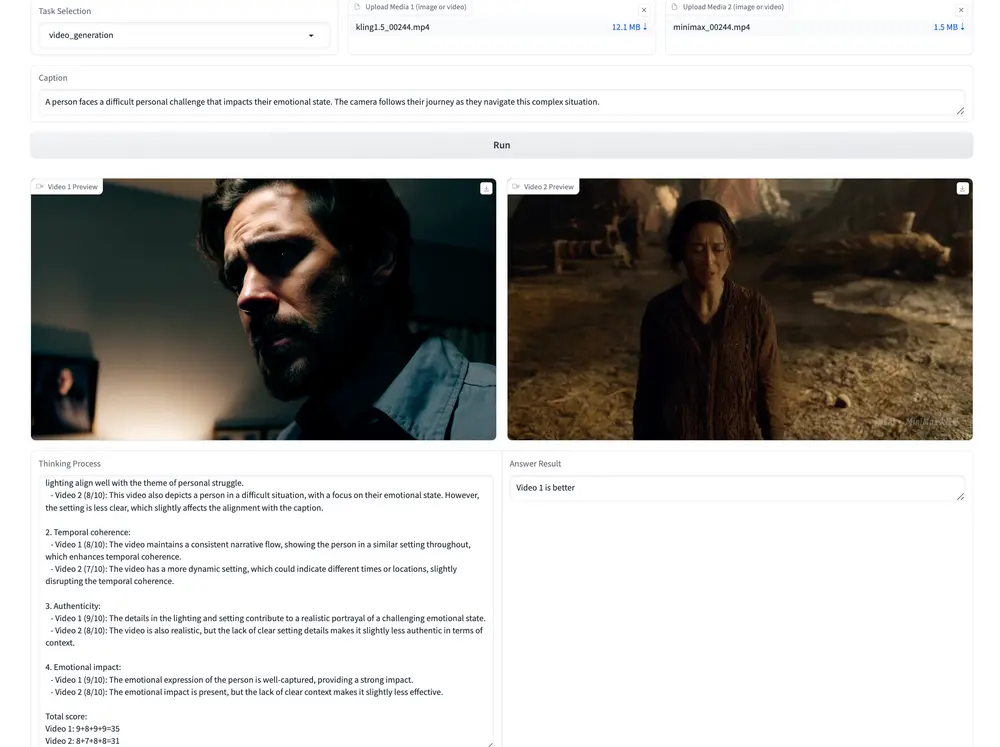Viewport: 1000px width, 747px height.
Task: Download the Video 2 Preview clip
Action: pos(962,188)
